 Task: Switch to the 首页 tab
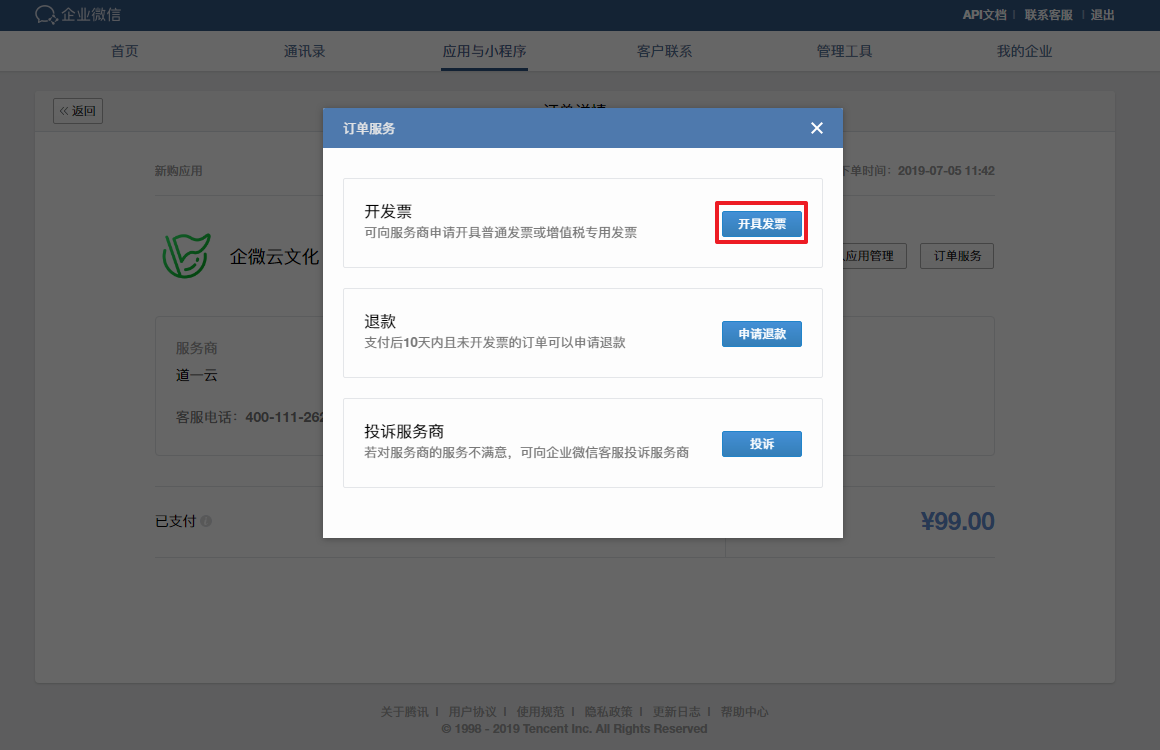pyautogui.click(x=125, y=52)
